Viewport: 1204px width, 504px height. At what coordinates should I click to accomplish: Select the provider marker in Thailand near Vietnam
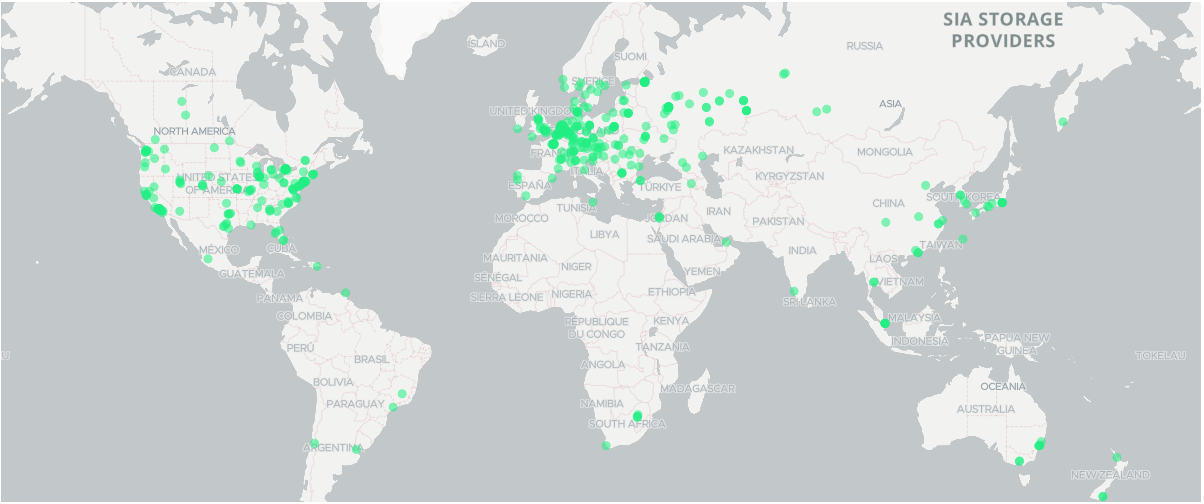click(873, 282)
